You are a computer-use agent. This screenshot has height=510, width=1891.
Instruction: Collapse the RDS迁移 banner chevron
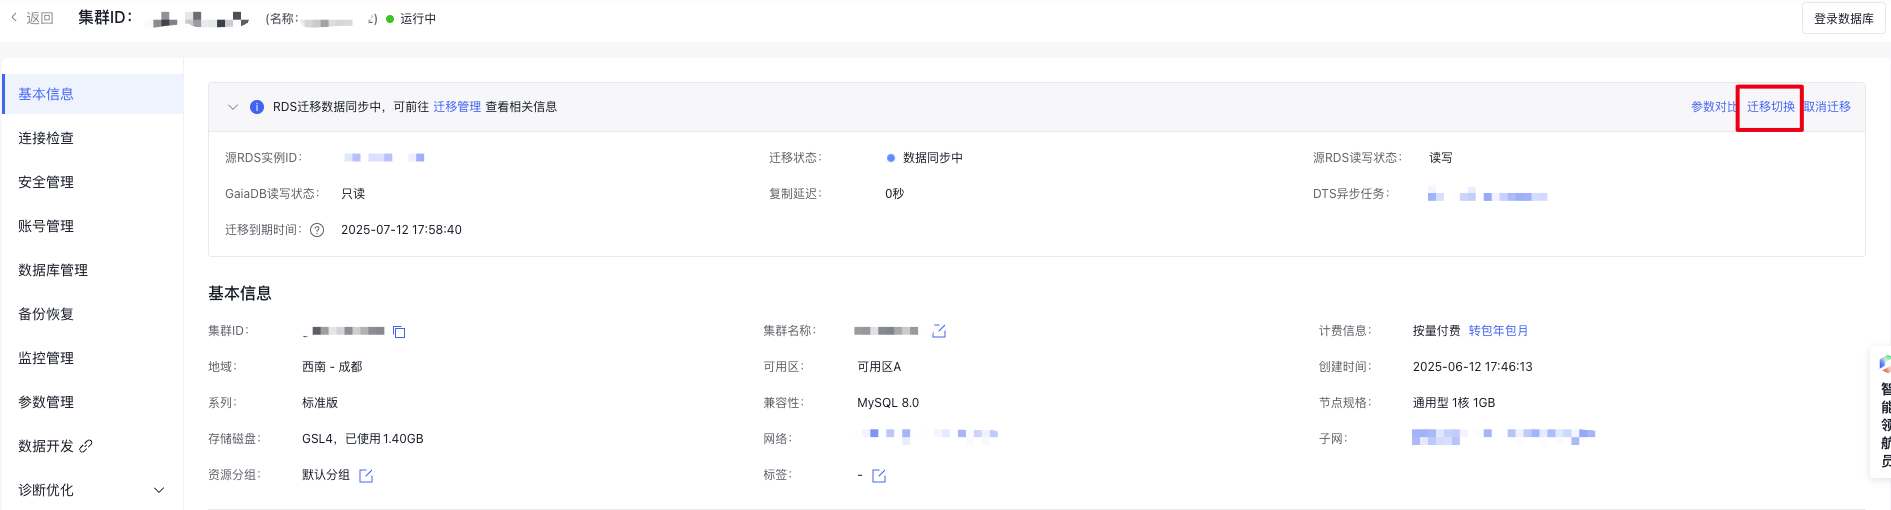(x=233, y=107)
